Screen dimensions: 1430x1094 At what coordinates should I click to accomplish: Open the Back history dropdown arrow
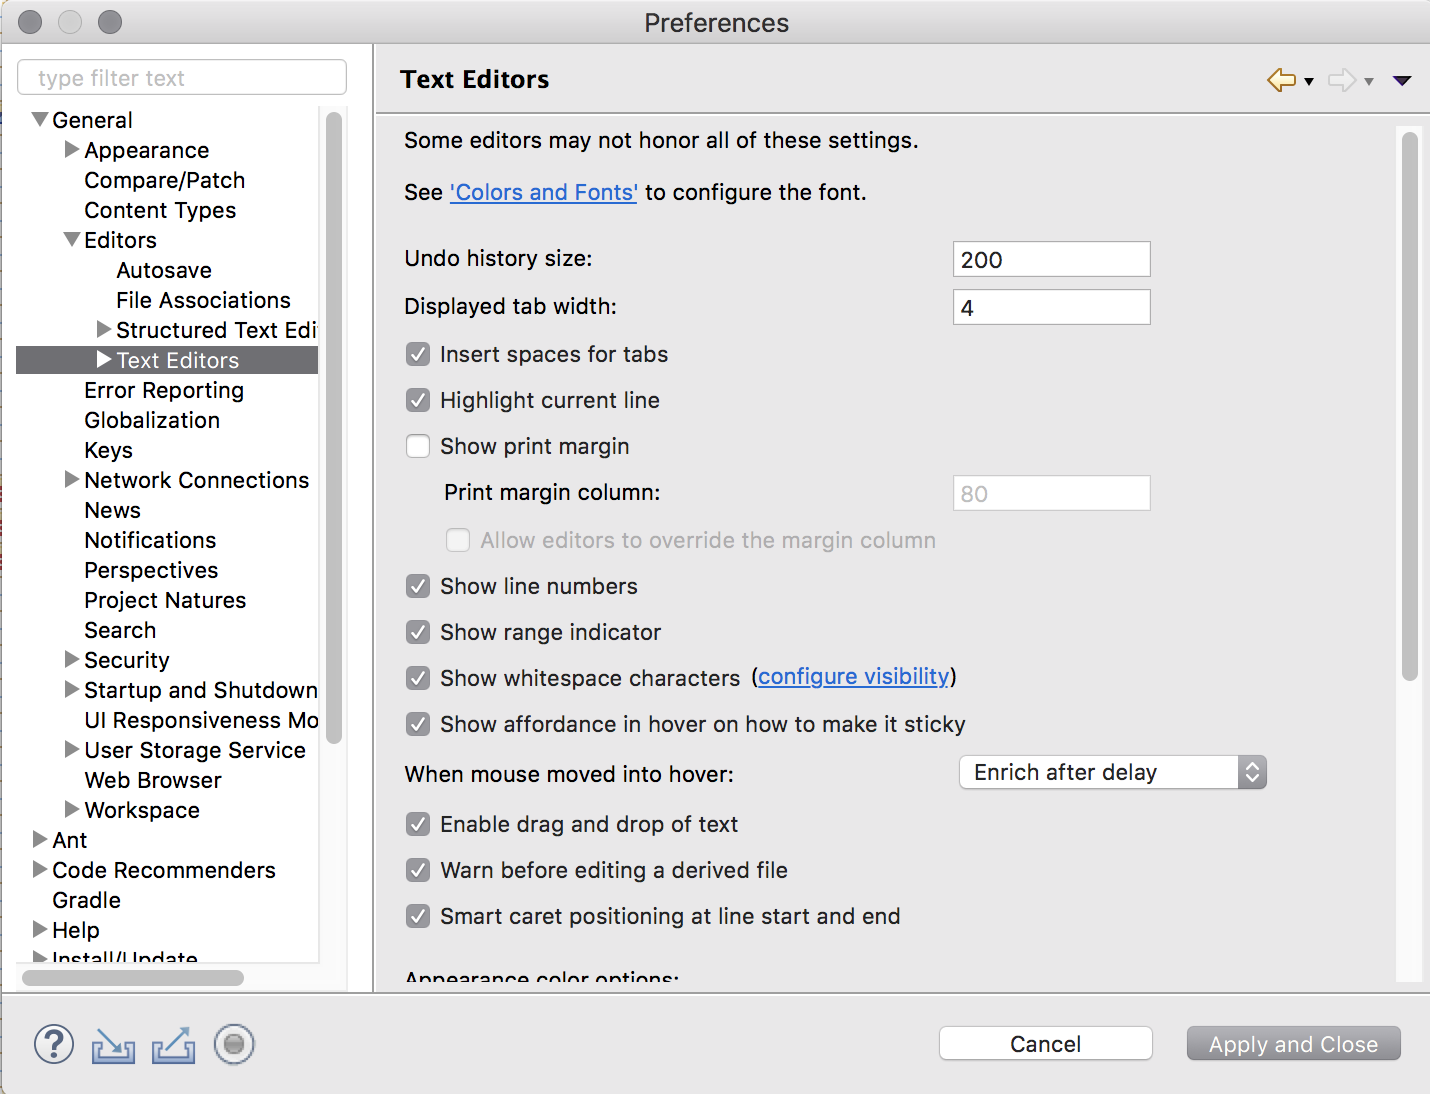(1309, 82)
